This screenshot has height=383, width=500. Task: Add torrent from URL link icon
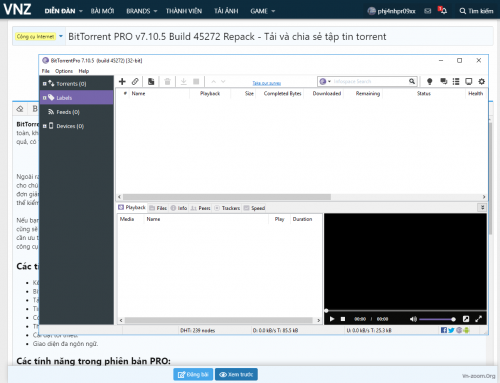point(135,81)
